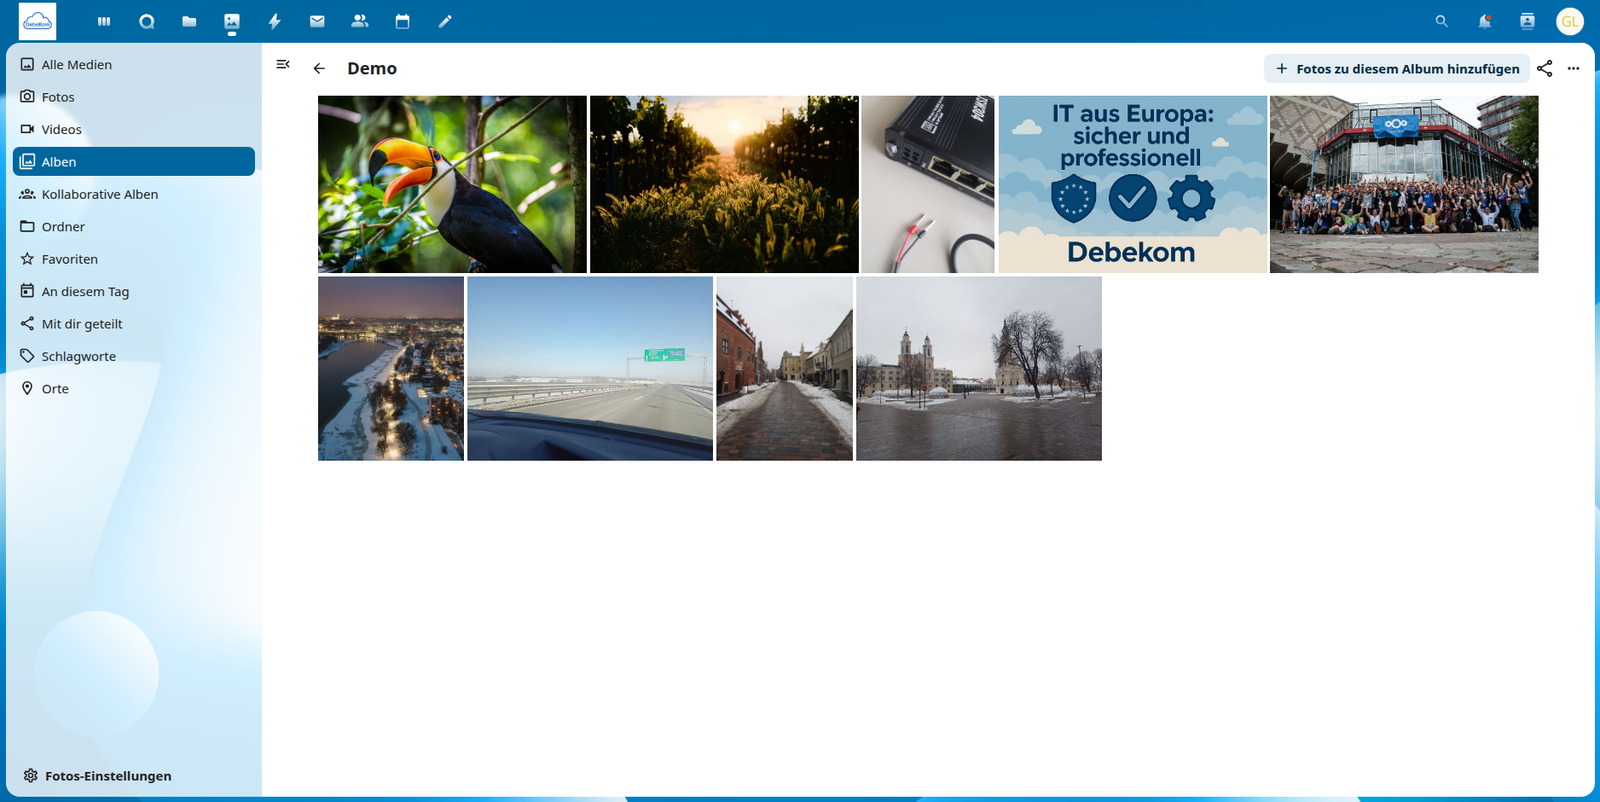Screen dimensions: 1600x802
Task: Open the GL user avatar menu
Action: point(1569,21)
